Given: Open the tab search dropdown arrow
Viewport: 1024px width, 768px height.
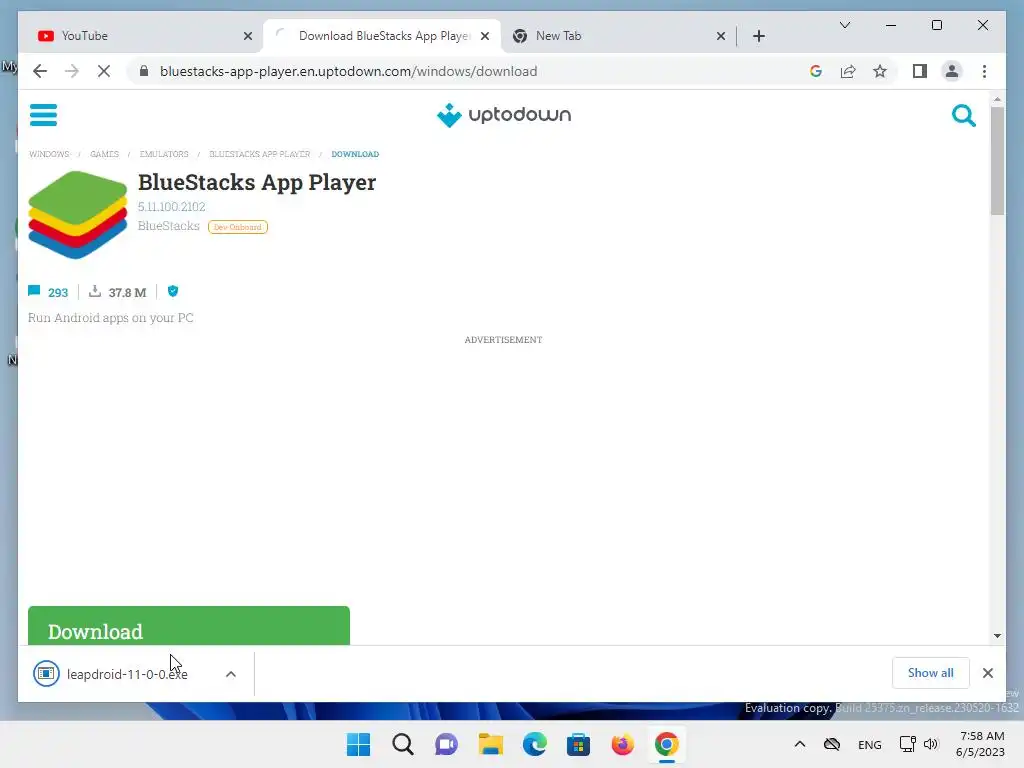Looking at the screenshot, I should (844, 25).
